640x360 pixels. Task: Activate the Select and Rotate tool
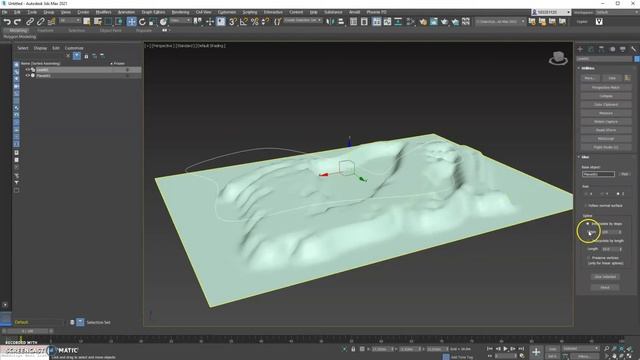(x=142, y=22)
